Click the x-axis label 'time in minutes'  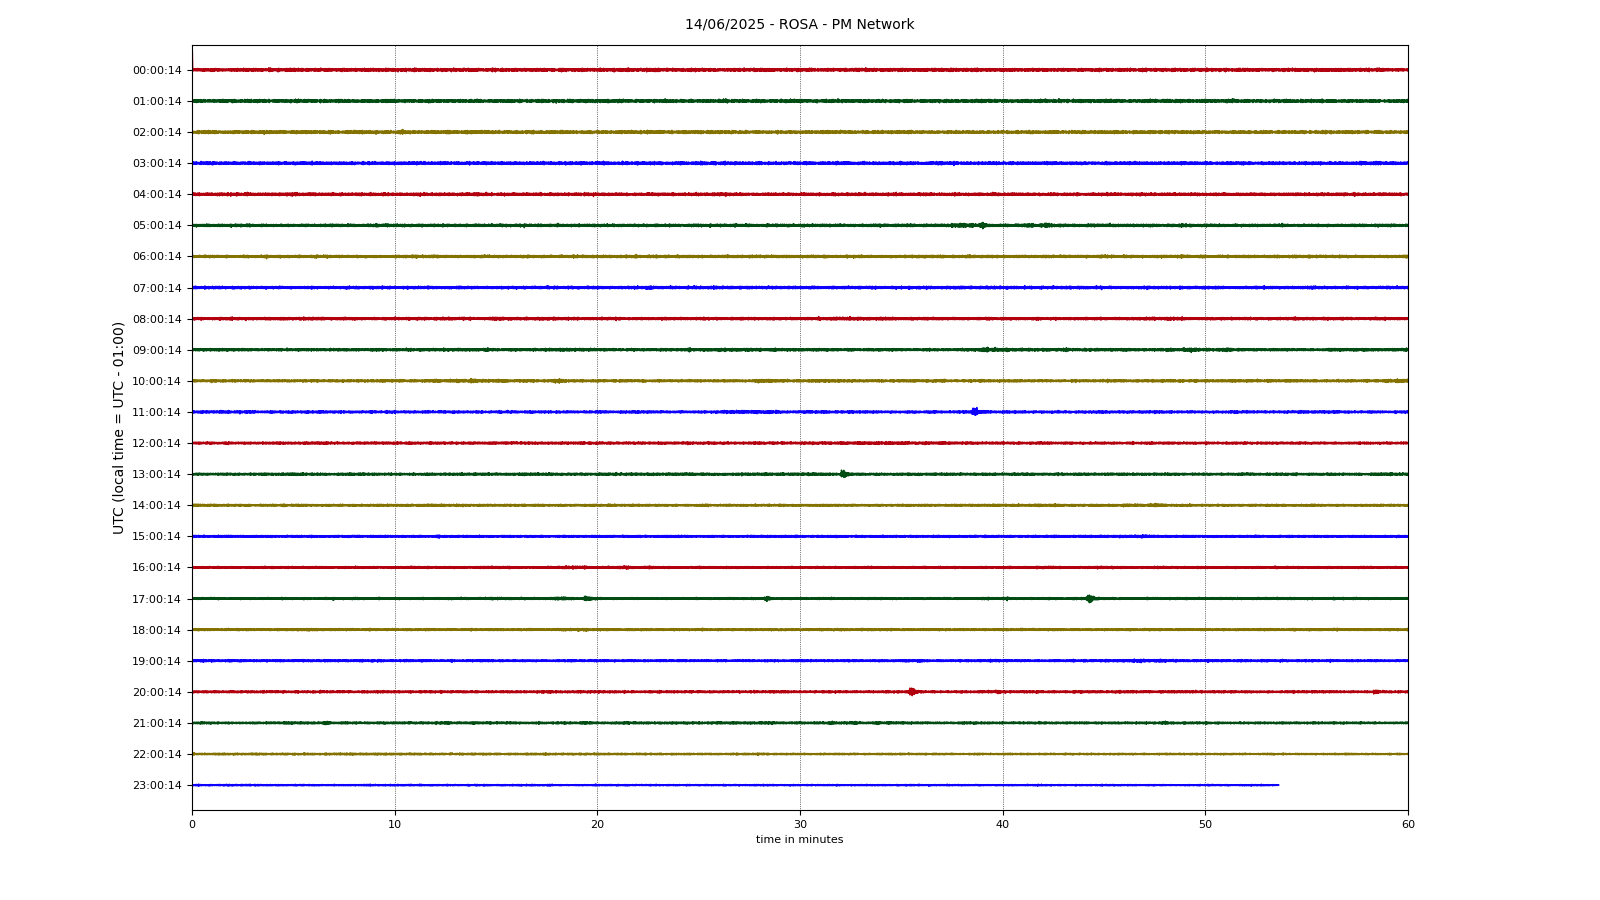pyautogui.click(x=799, y=840)
